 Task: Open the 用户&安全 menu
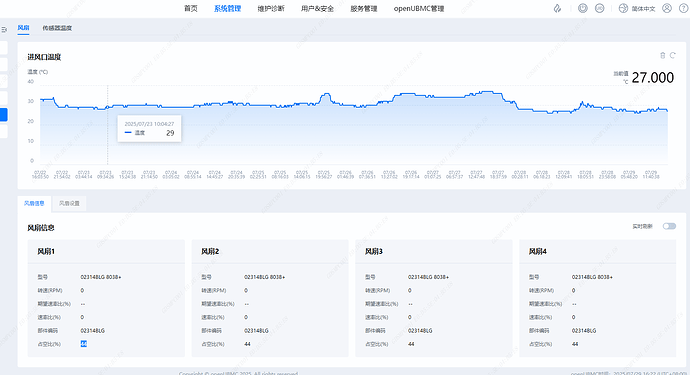point(317,8)
